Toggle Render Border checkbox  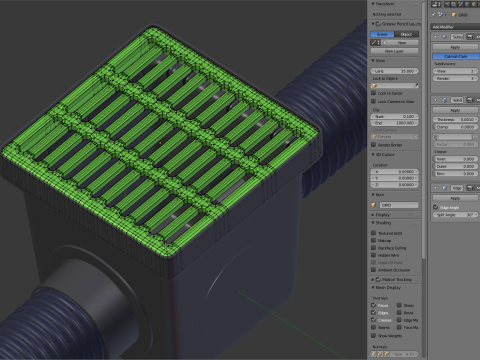[x=374, y=145]
